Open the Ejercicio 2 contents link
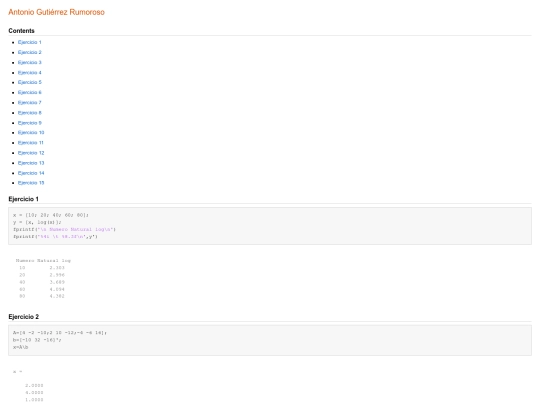540x405 pixels. coord(30,52)
